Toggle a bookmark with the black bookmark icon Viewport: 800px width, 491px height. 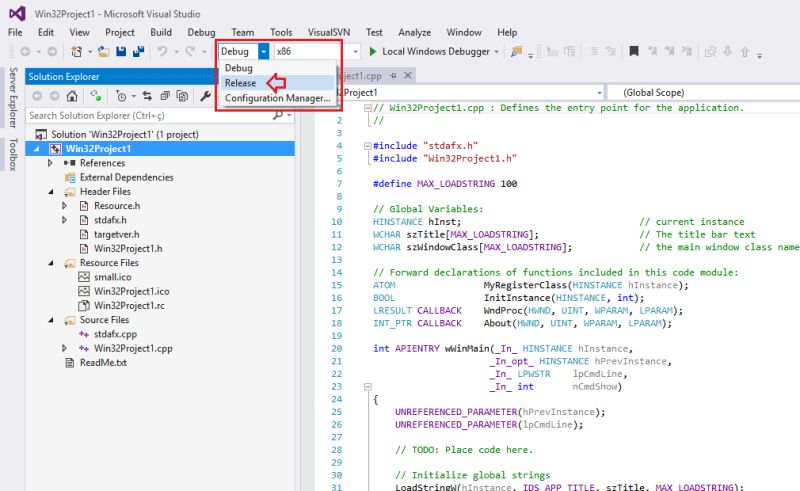pyautogui.click(x=634, y=51)
